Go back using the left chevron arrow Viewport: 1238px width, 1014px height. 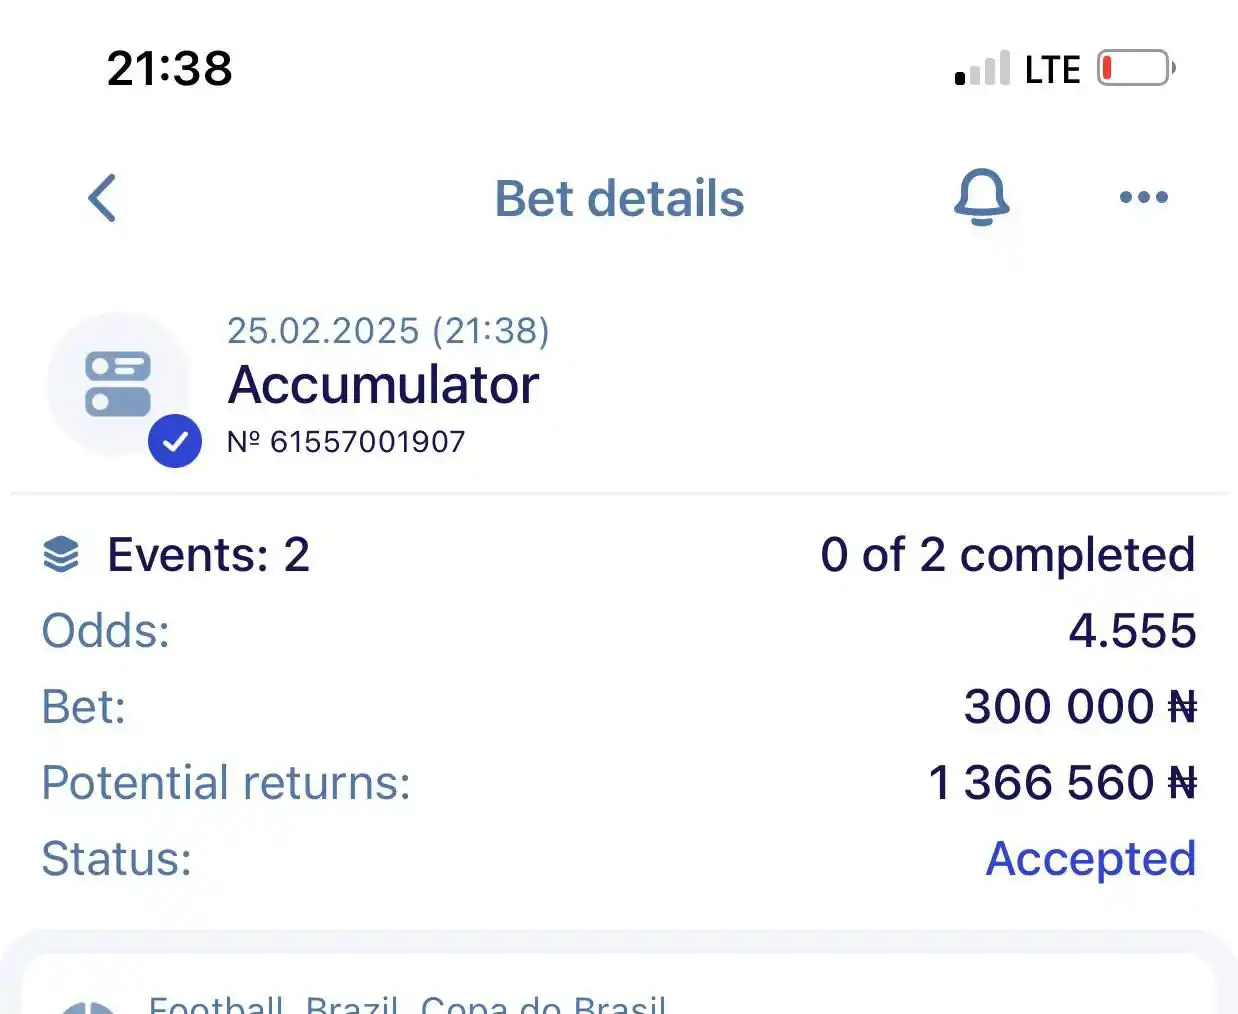coord(102,198)
